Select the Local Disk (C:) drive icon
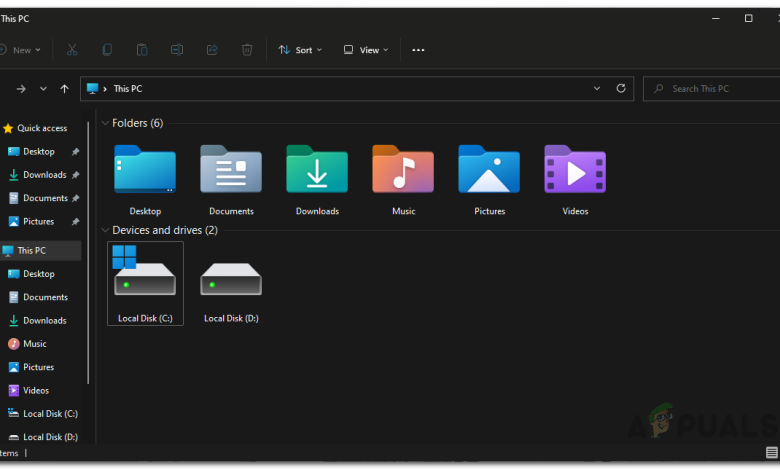Screen dimensions: 780x470 [145, 283]
